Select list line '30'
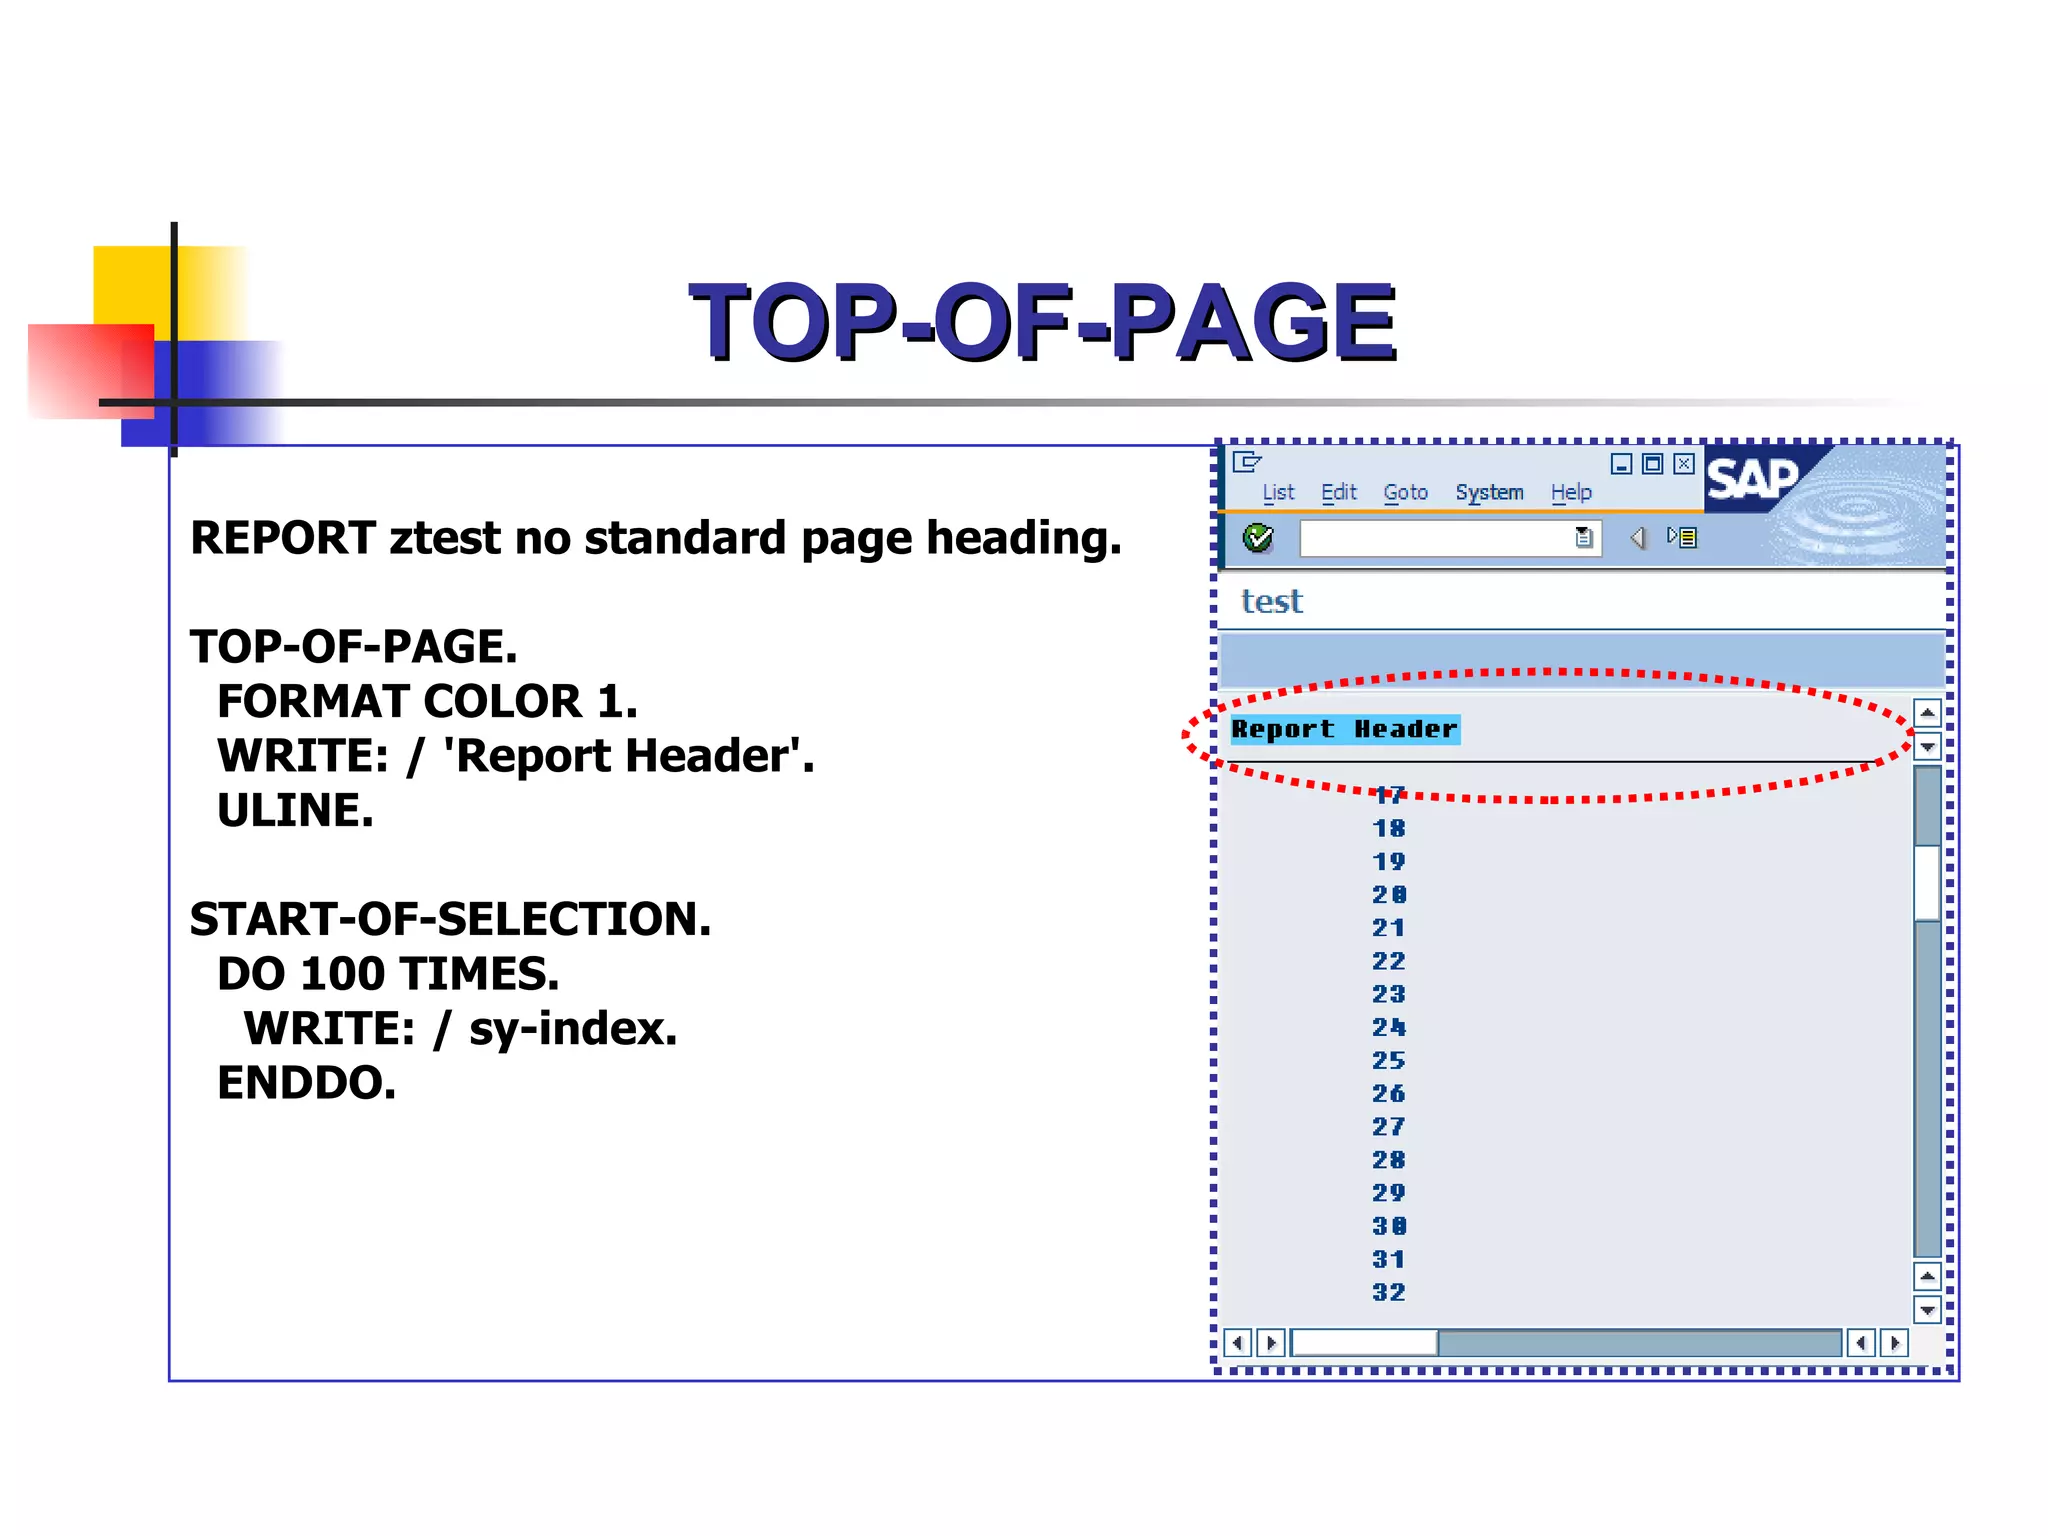2048x1536 pixels. (1389, 1226)
